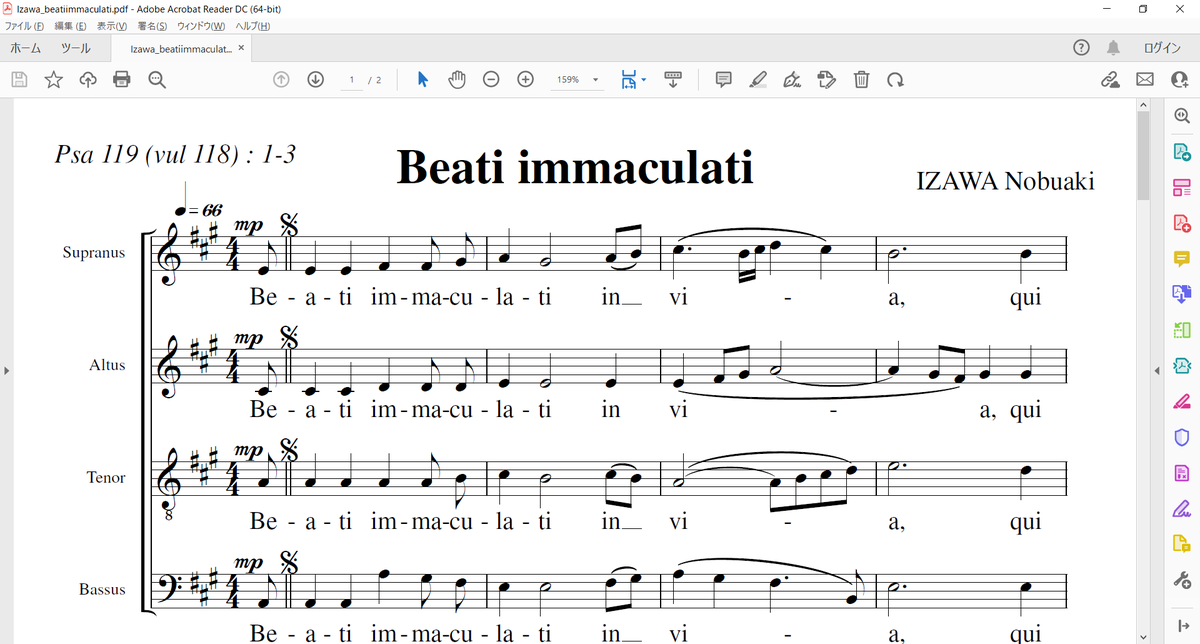Bookmark the file with the star icon

coord(53,80)
